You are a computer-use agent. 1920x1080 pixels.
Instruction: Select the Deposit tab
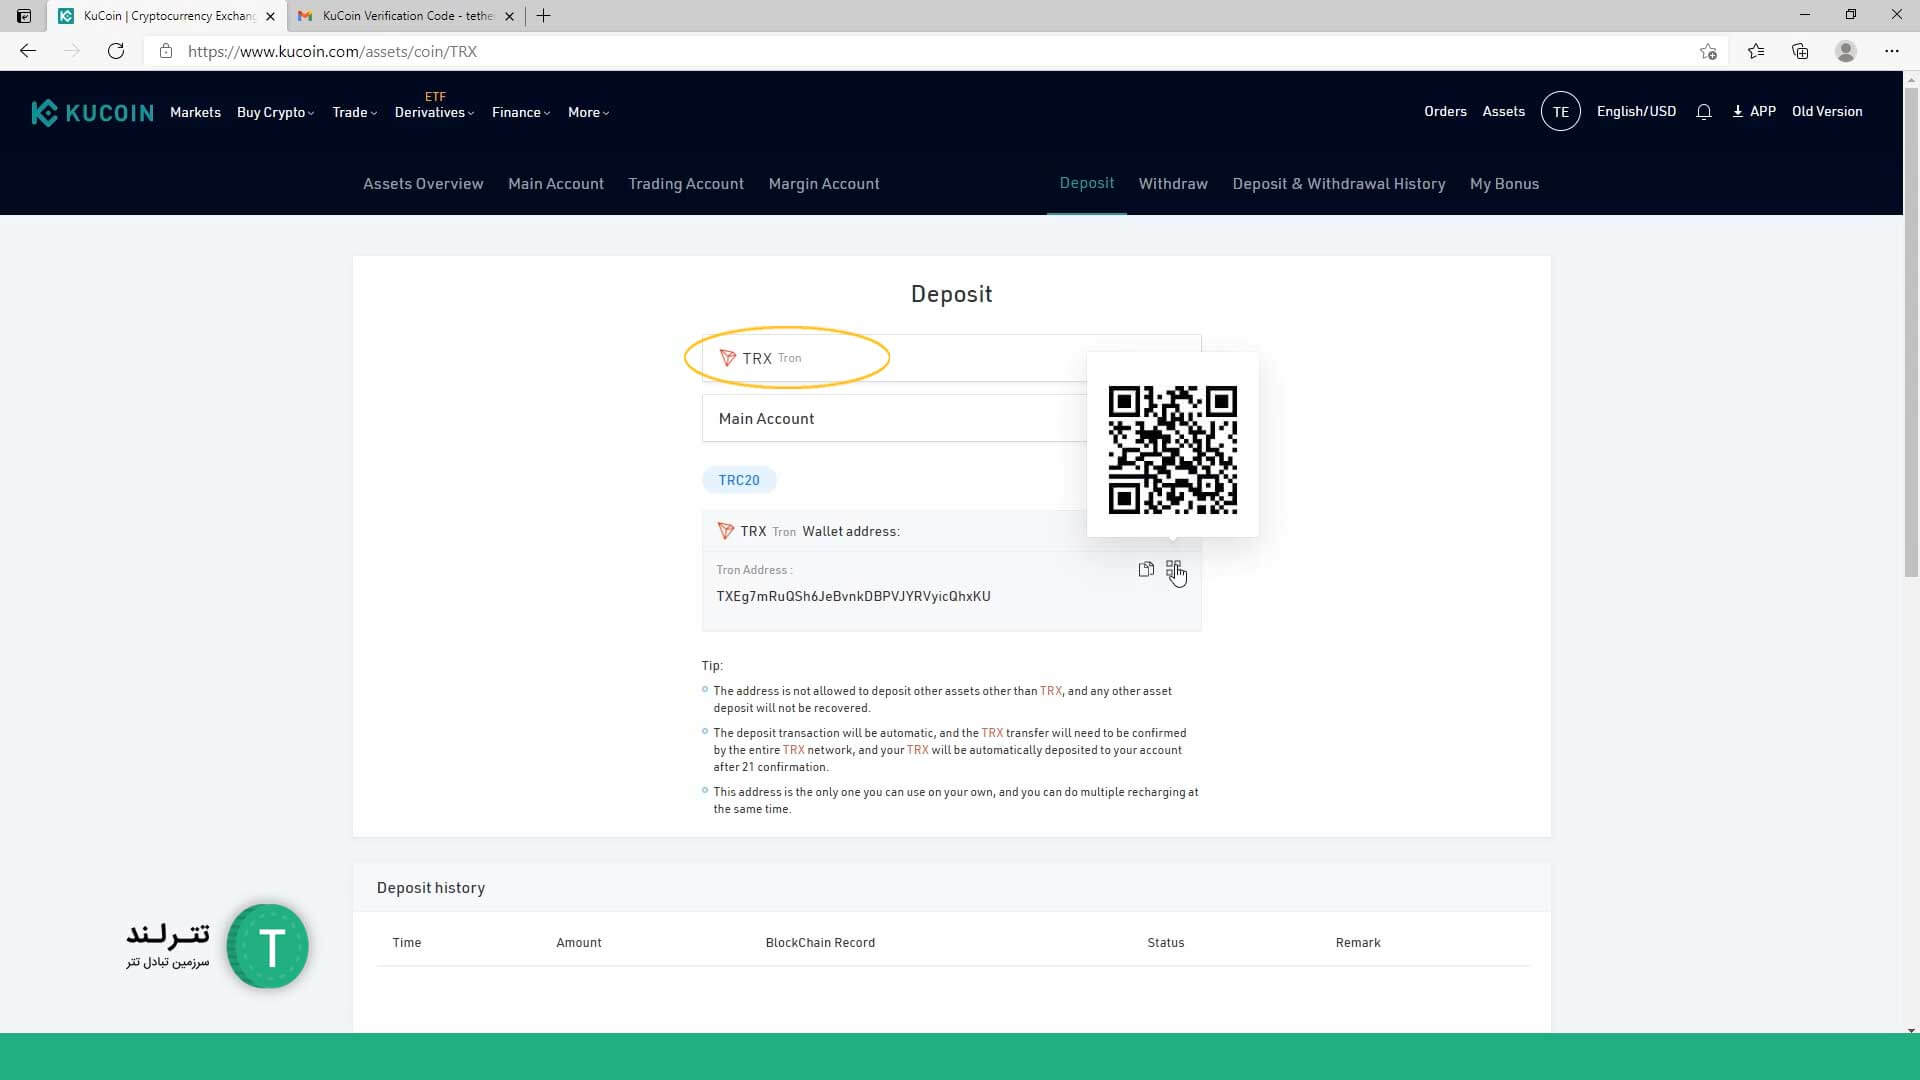[1087, 183]
